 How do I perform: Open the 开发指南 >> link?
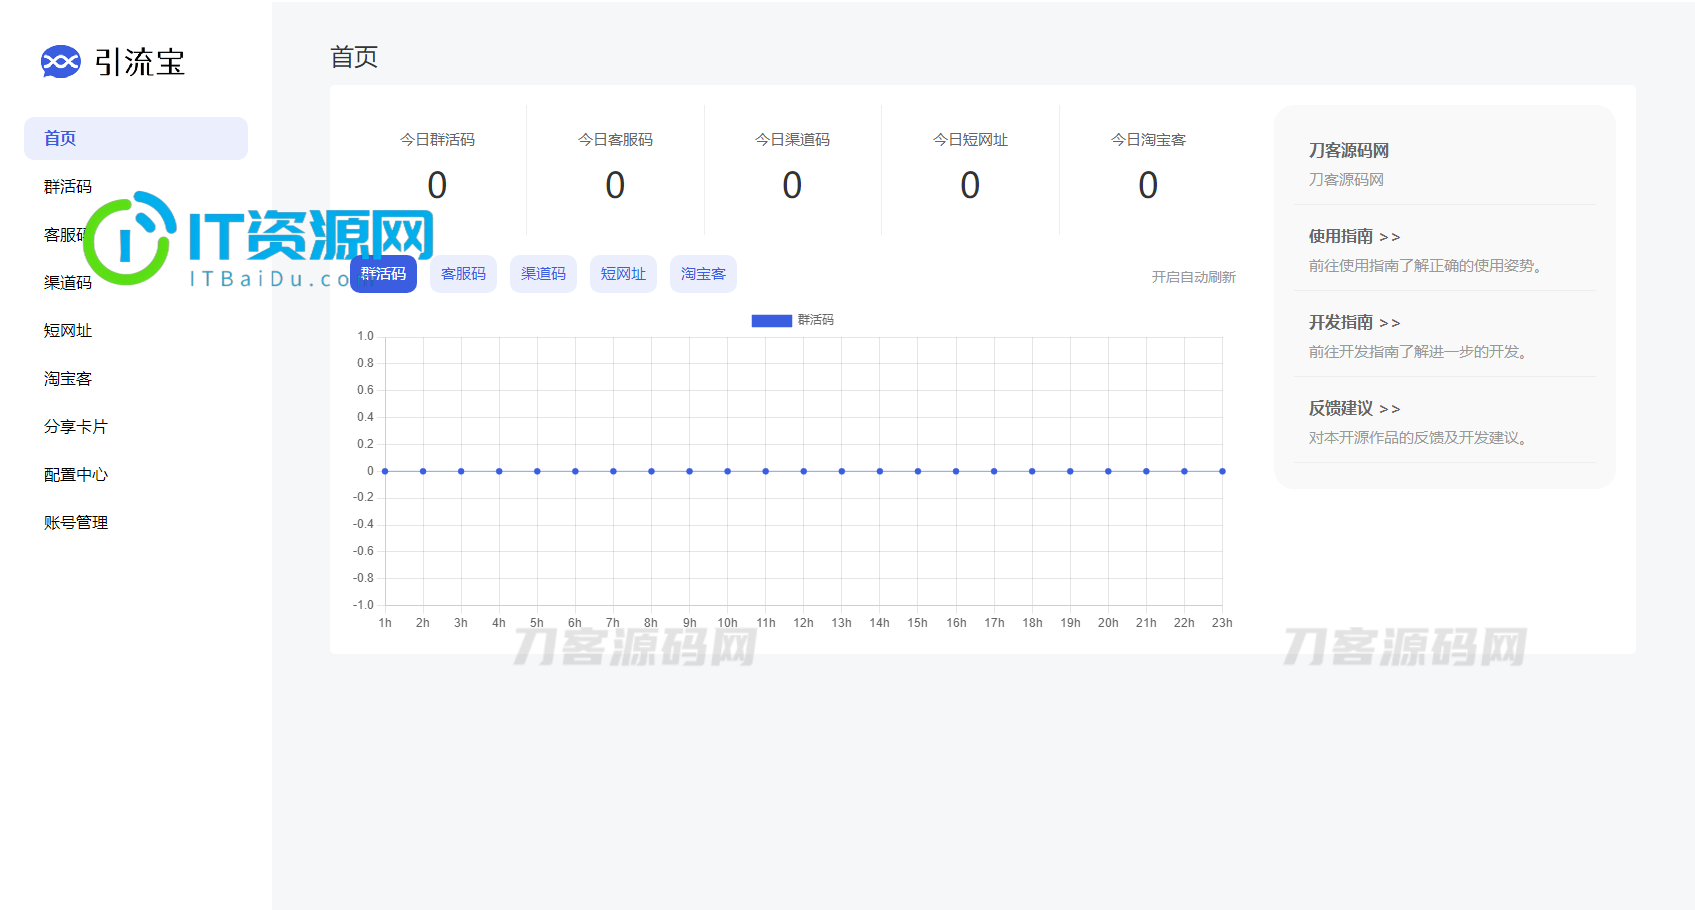point(1354,322)
